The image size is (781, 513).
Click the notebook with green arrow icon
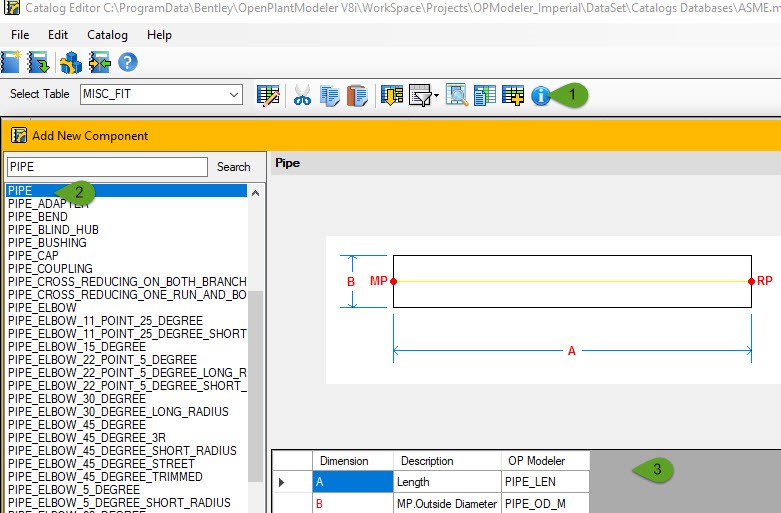38,62
